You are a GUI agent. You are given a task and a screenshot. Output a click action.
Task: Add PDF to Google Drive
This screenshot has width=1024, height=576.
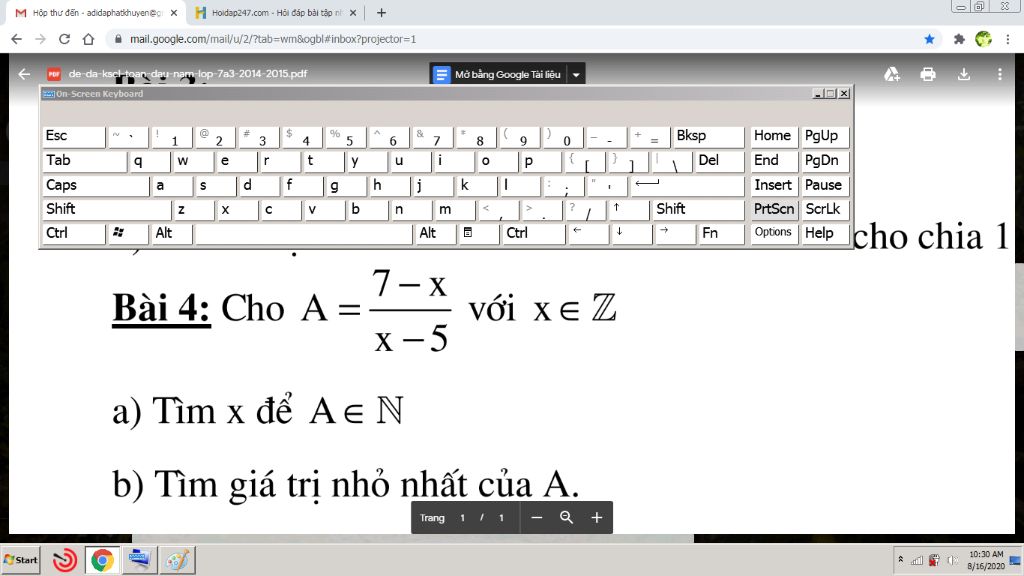pos(892,74)
